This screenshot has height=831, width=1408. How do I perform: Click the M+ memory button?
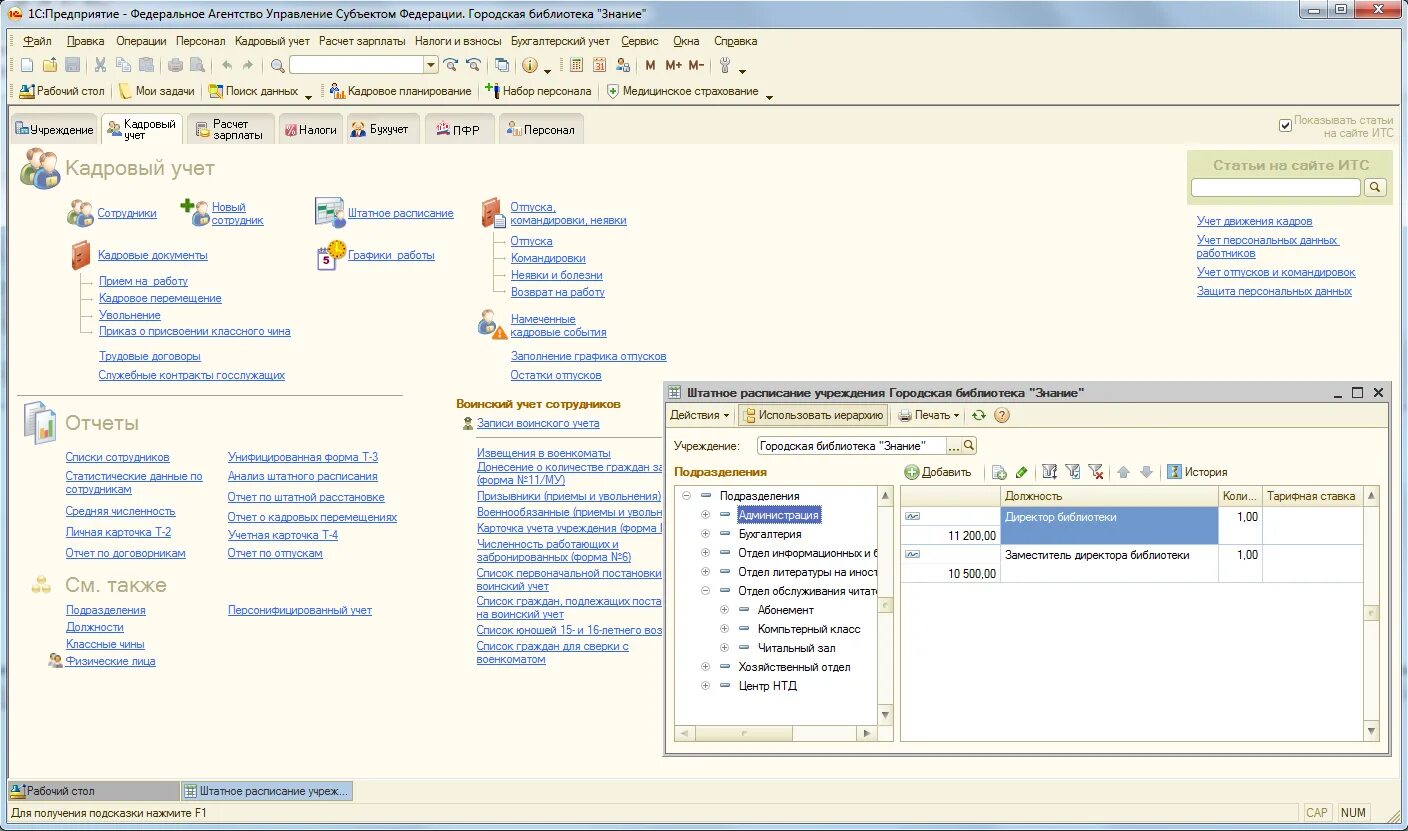coord(673,65)
